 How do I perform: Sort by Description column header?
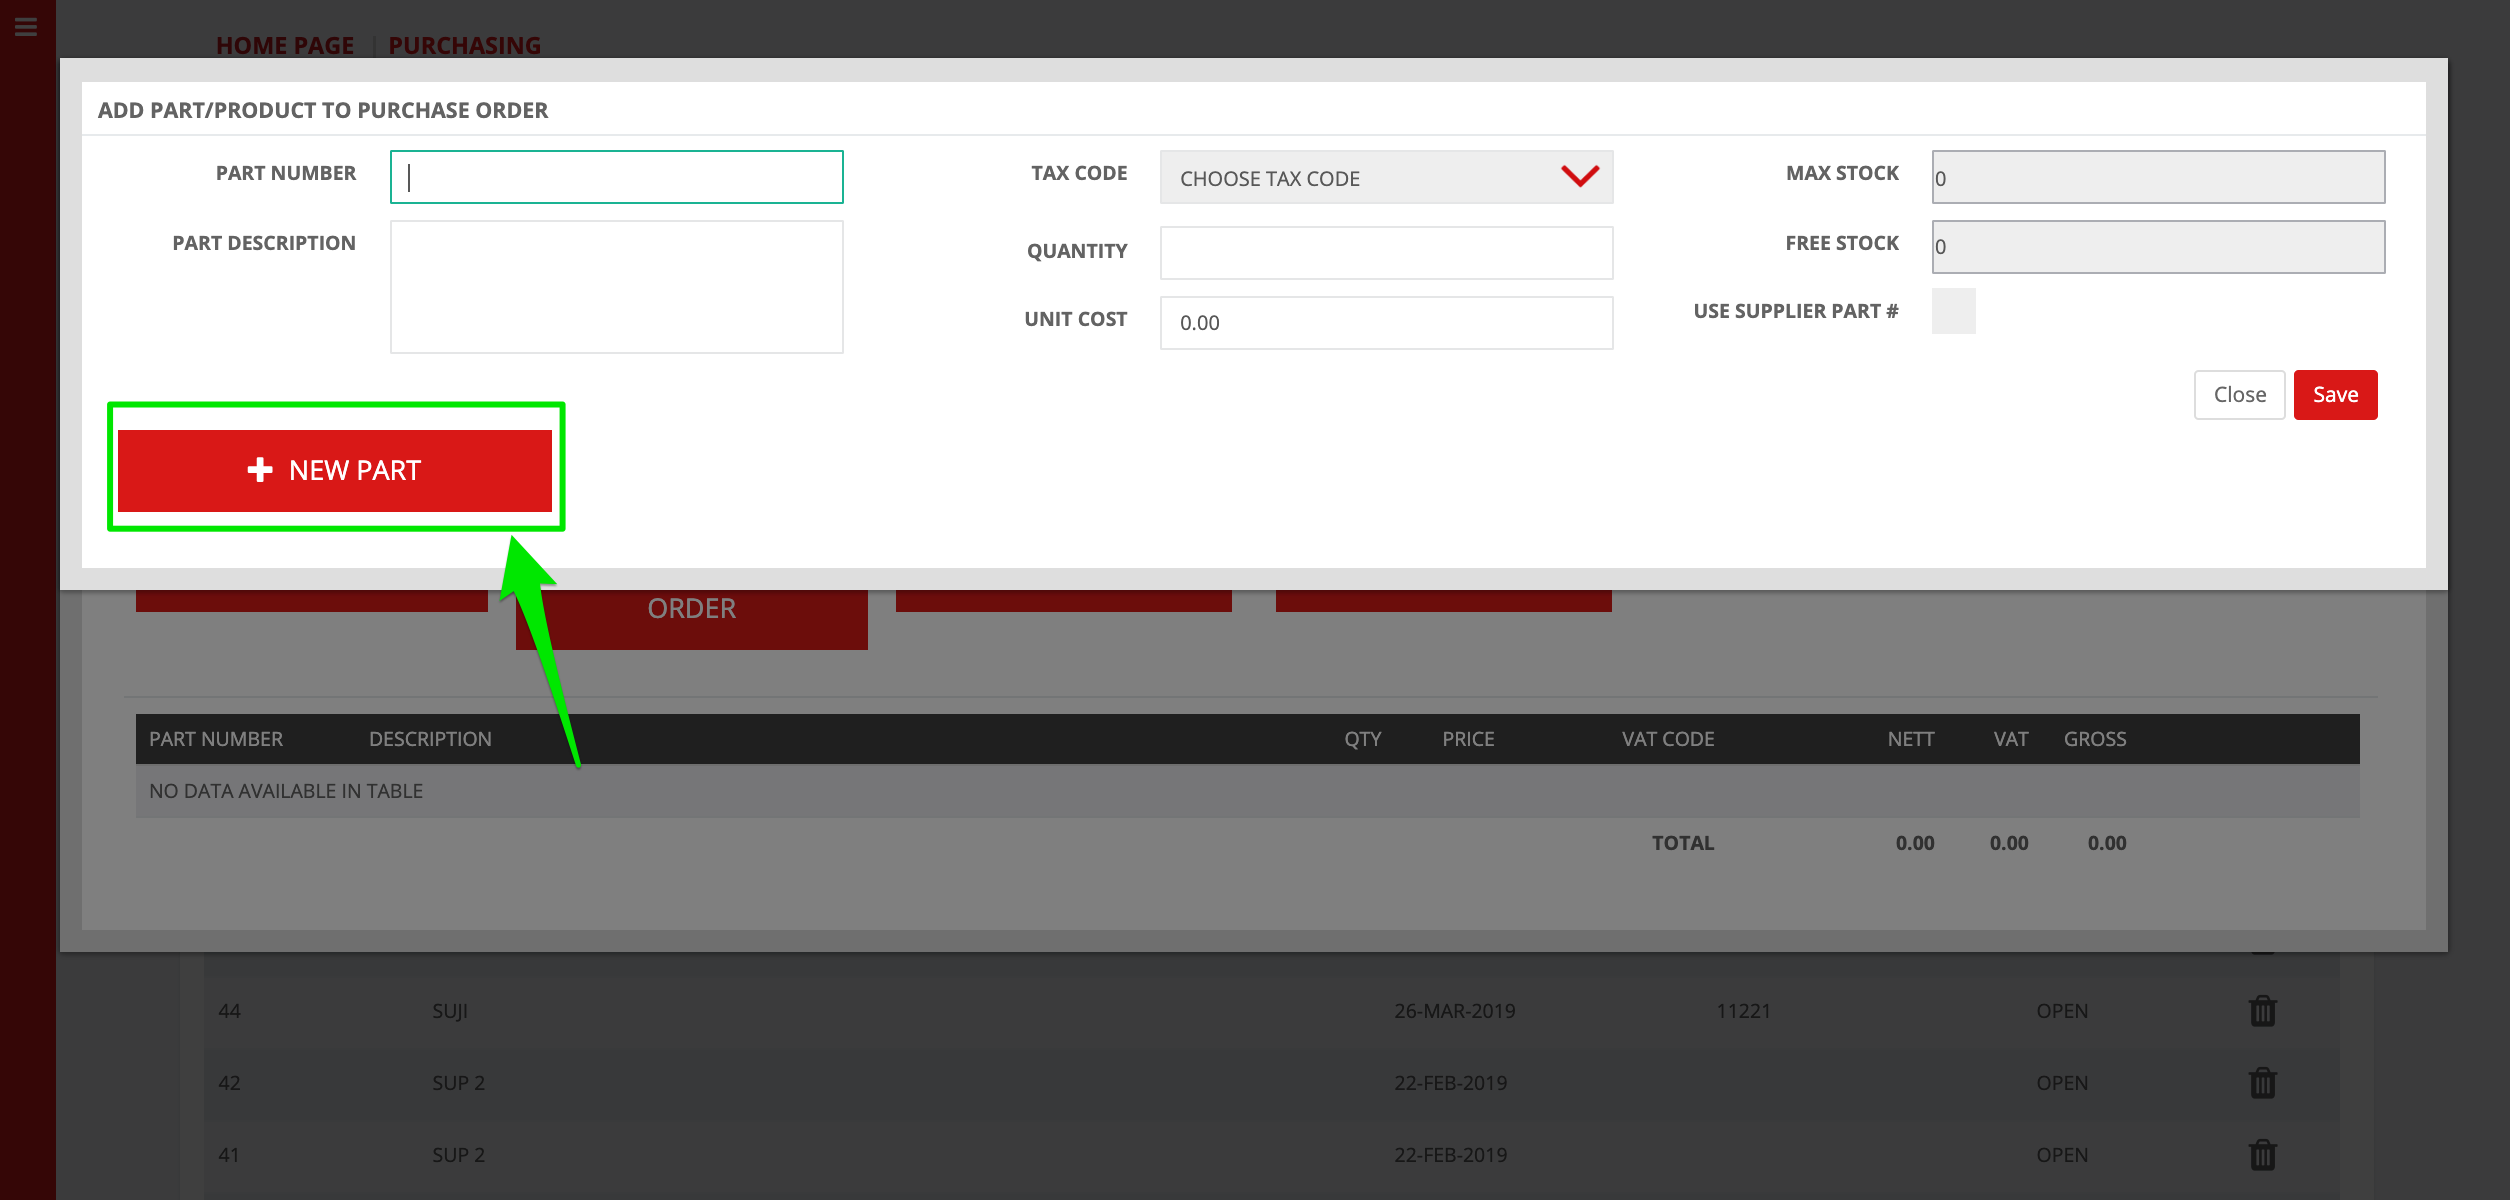(x=430, y=739)
